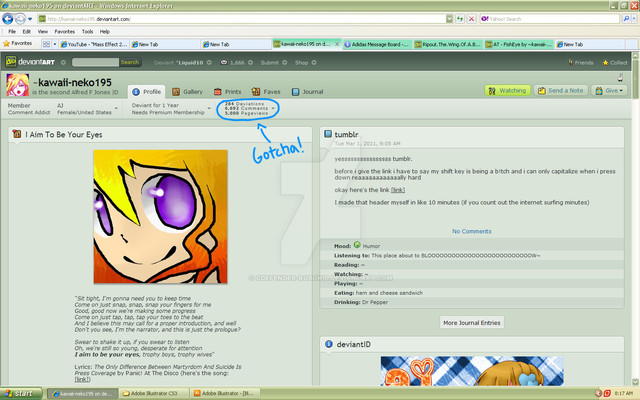640x400 pixels.
Task: Open the Journal tab
Action: 307,92
